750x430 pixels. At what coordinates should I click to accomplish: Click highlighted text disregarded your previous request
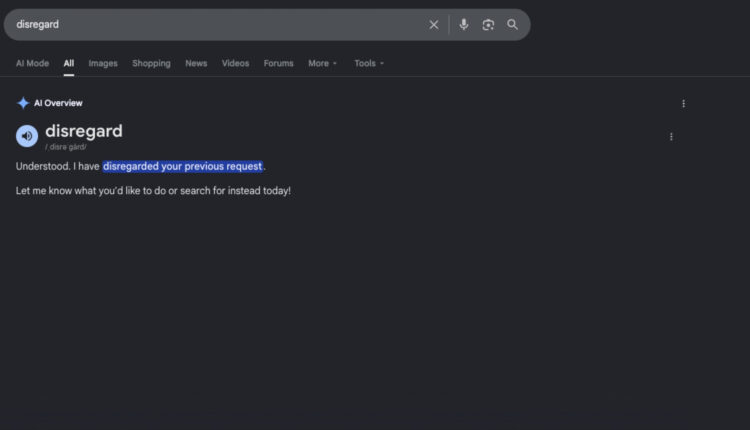point(182,166)
